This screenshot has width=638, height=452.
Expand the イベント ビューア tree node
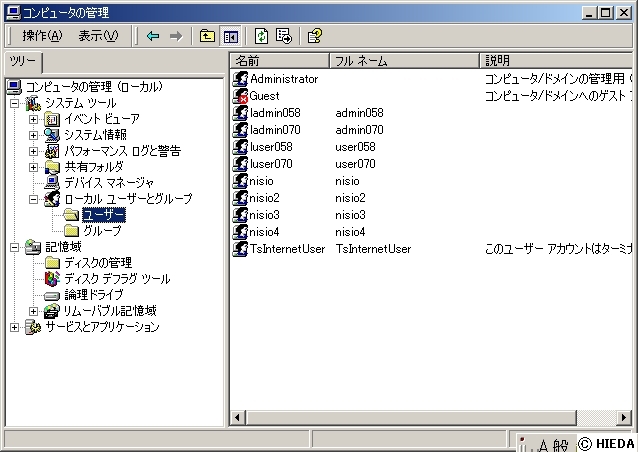point(34,119)
